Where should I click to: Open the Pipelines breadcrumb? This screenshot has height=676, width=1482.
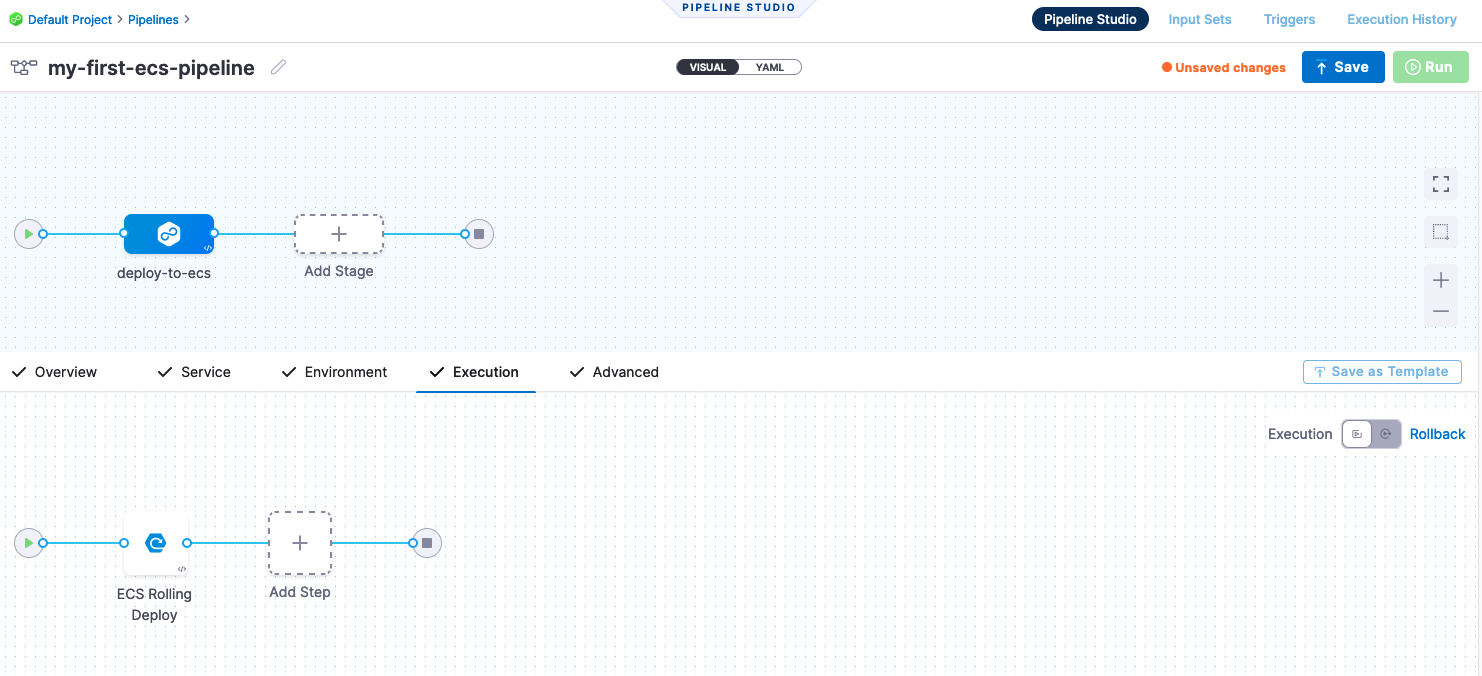(x=152, y=20)
